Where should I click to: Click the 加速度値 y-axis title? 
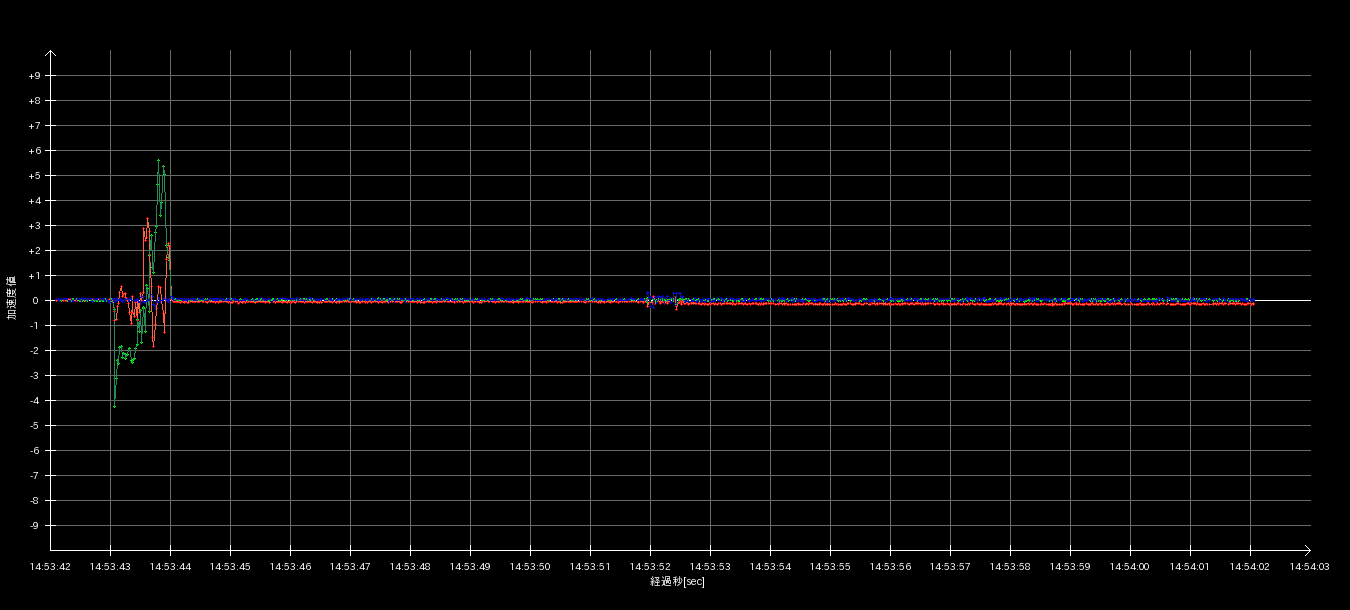12,298
